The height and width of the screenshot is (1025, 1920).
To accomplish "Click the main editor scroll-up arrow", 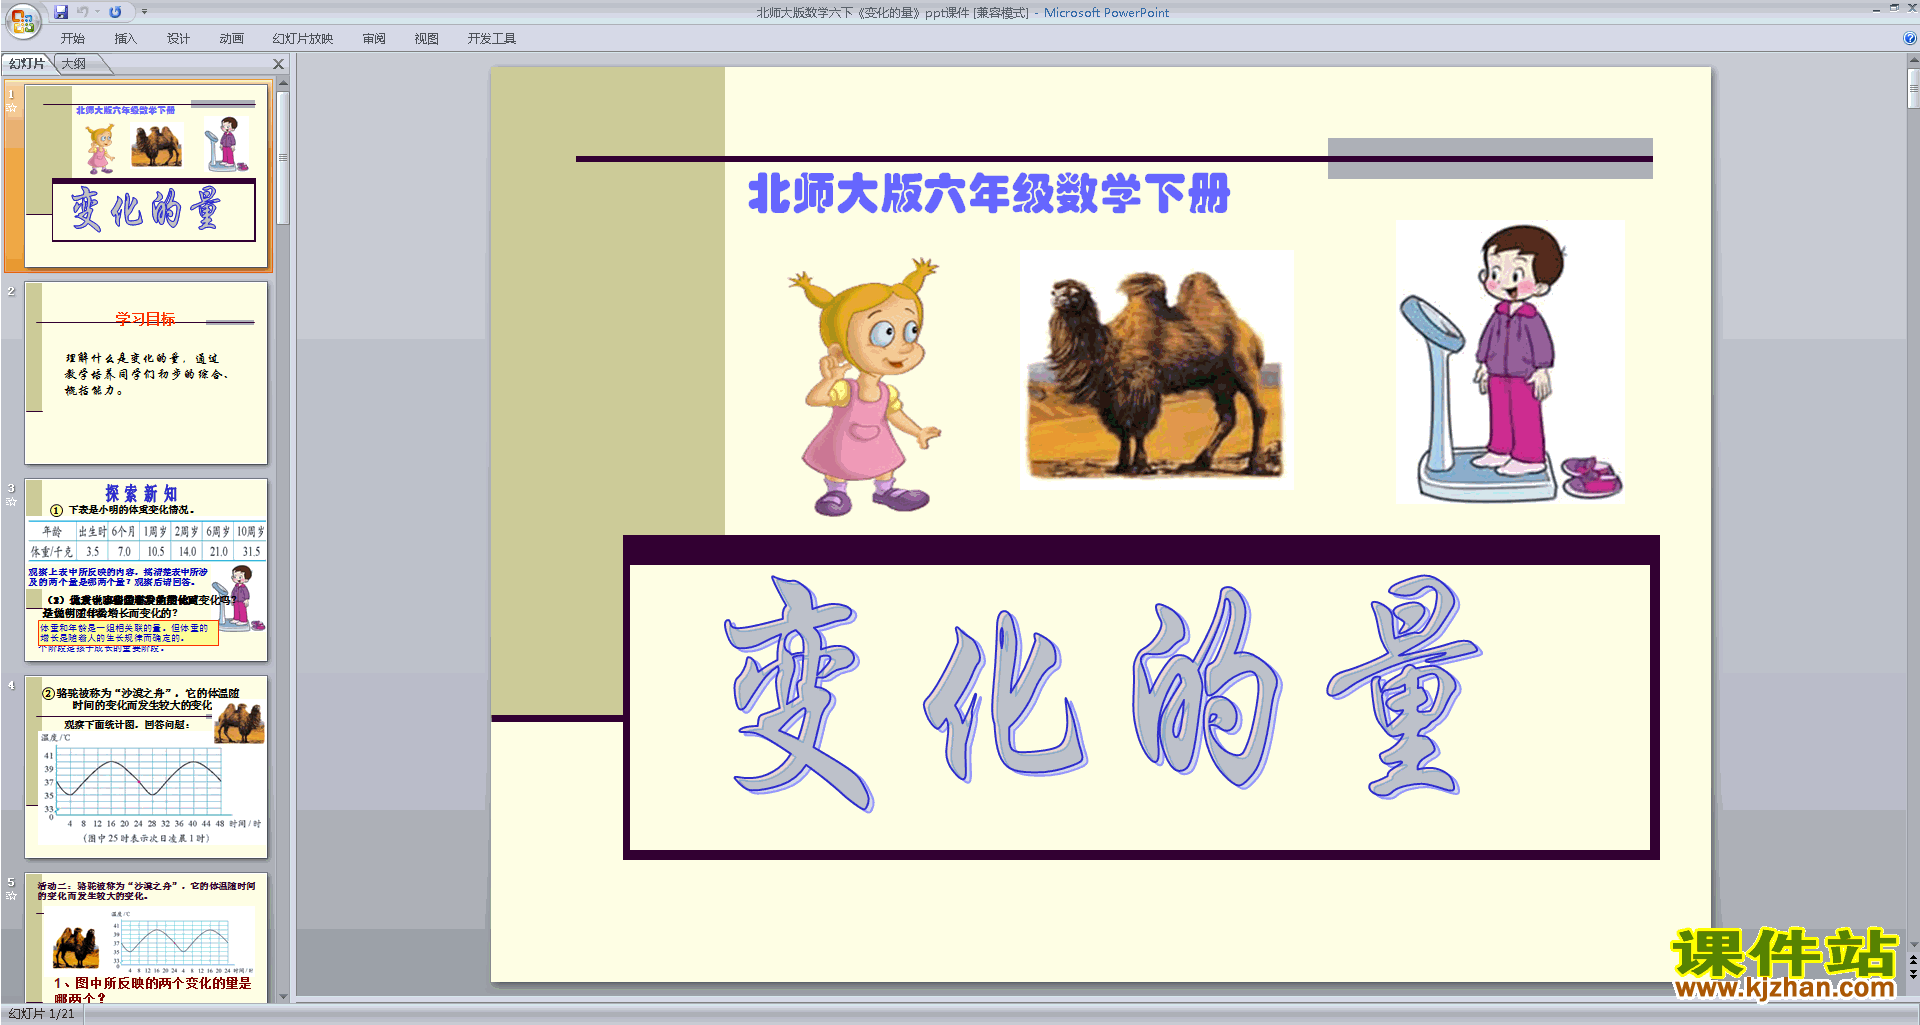I will click(x=1913, y=60).
